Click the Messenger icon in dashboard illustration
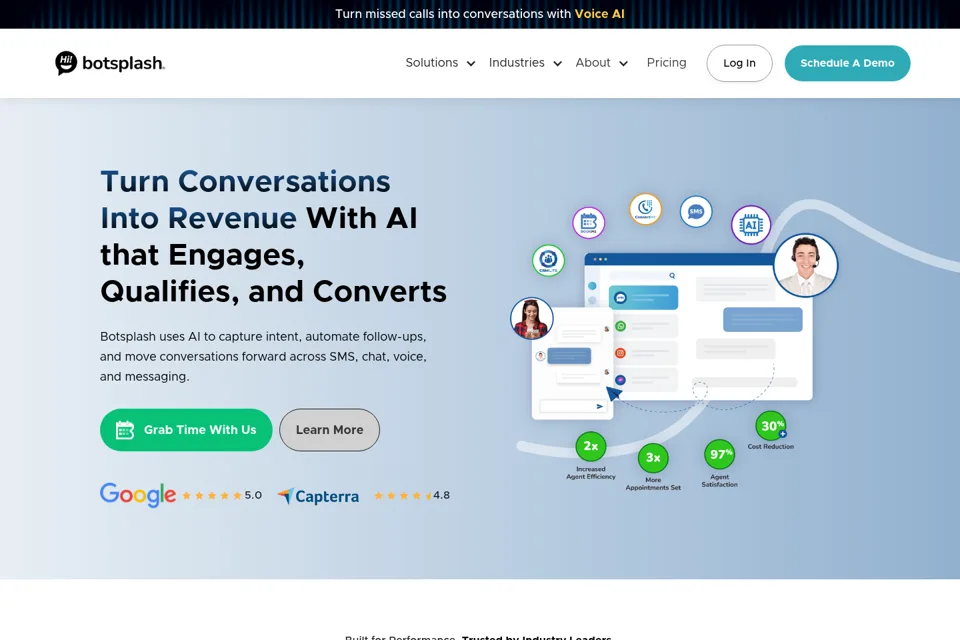The height and width of the screenshot is (640, 960). pos(620,380)
